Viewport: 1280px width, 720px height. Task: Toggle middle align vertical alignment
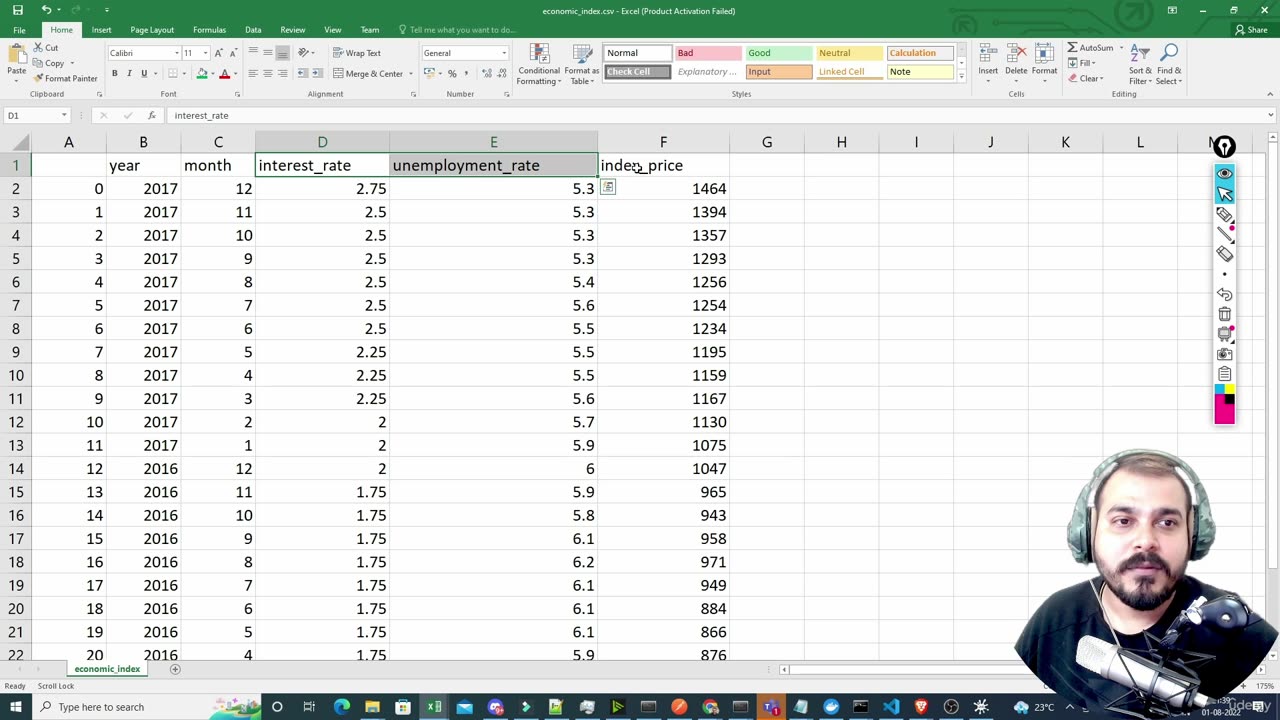[268, 53]
